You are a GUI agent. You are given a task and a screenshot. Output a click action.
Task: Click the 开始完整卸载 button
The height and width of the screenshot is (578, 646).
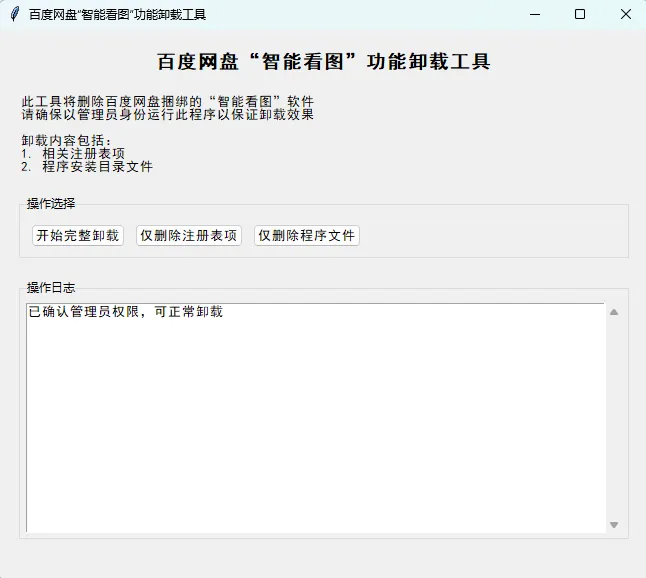[x=78, y=236]
